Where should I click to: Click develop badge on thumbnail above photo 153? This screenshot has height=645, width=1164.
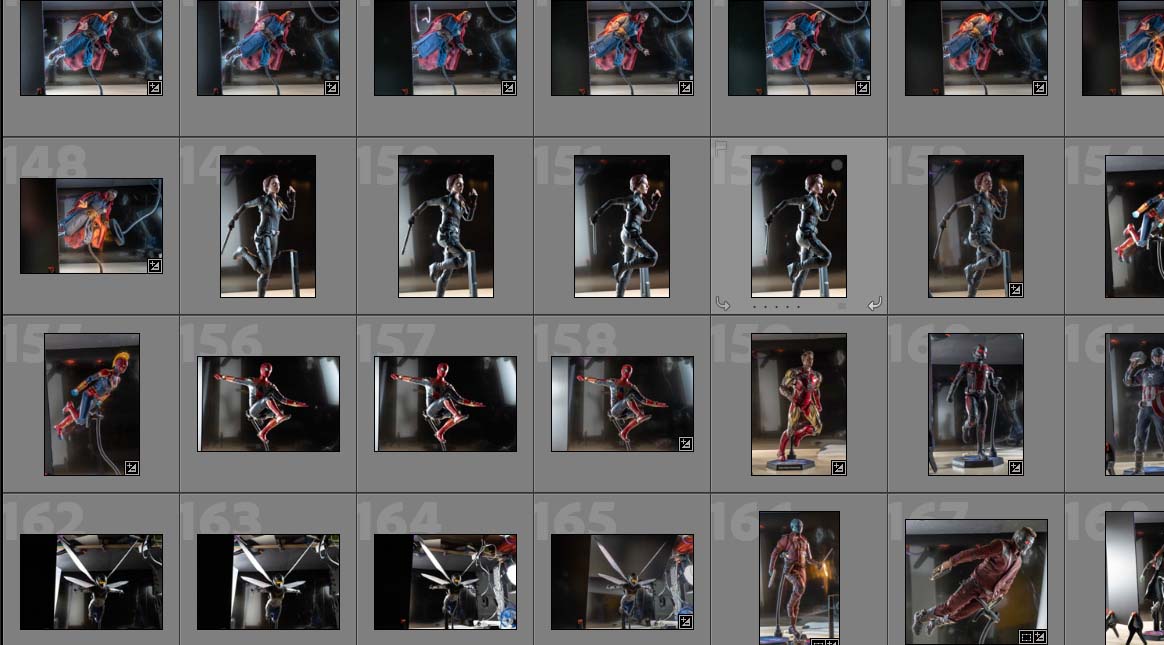pyautogui.click(x=1039, y=88)
